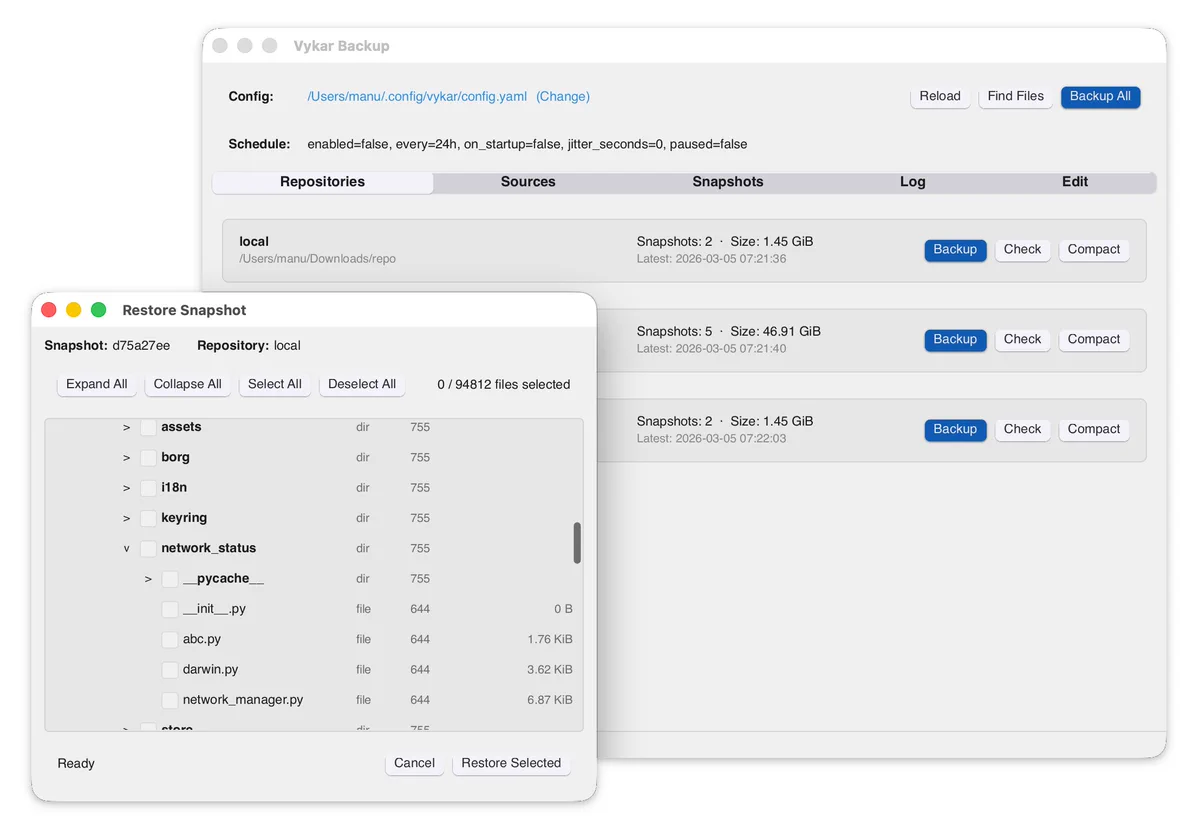Switch to the Snapshots tab
Screen dimensions: 1200x837
tap(728, 182)
